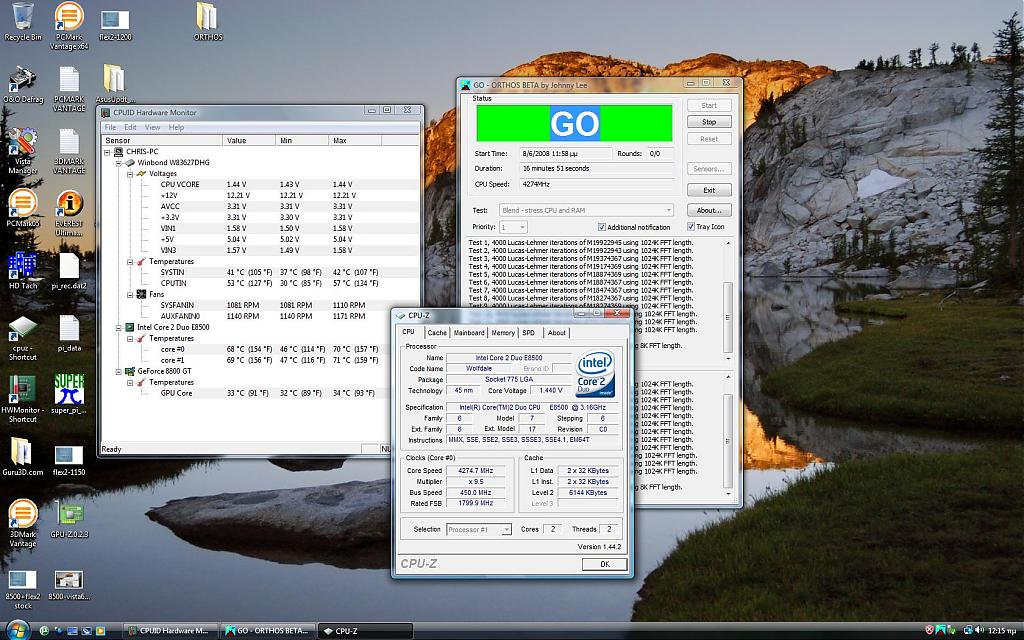This screenshot has height=640, width=1024.
Task: Open the 3DMARK VANTAGE text file
Action: [69, 151]
